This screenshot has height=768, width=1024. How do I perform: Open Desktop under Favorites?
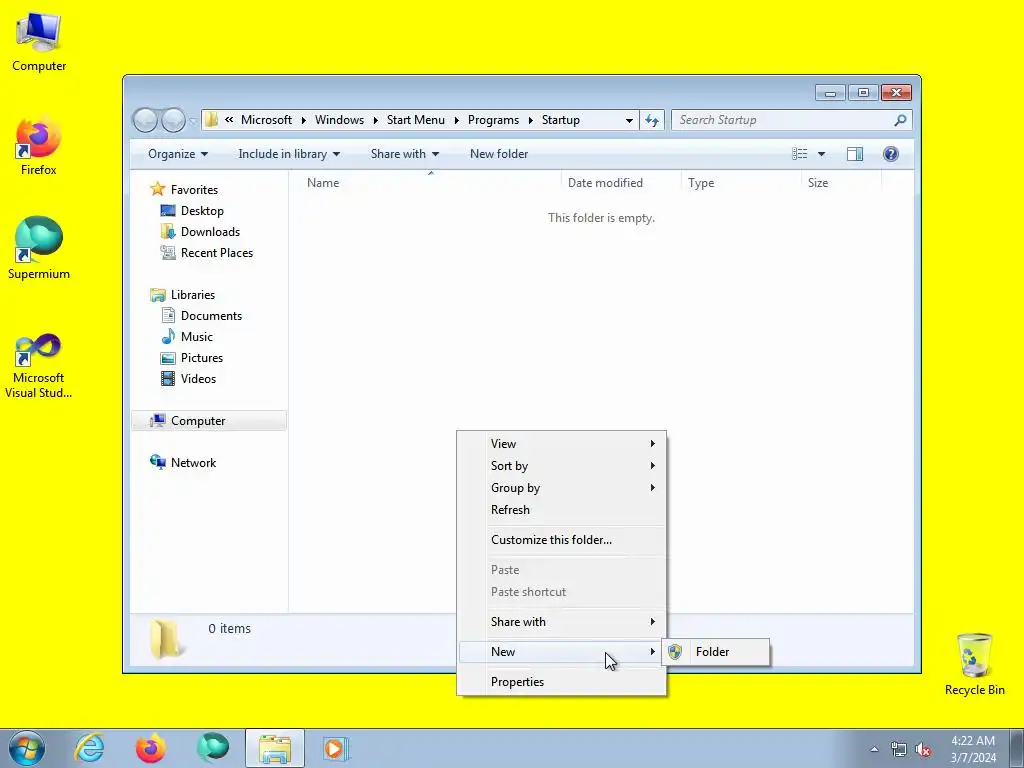pos(202,211)
